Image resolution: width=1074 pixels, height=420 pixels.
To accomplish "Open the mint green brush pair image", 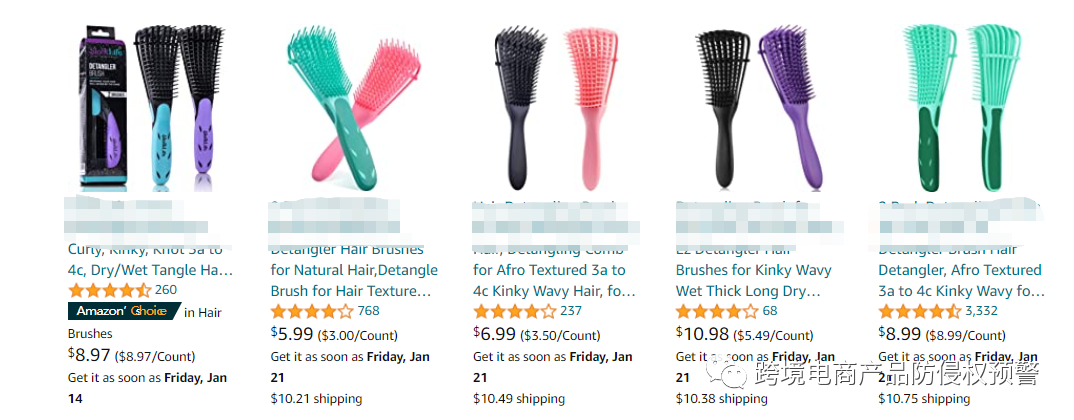I will click(962, 108).
